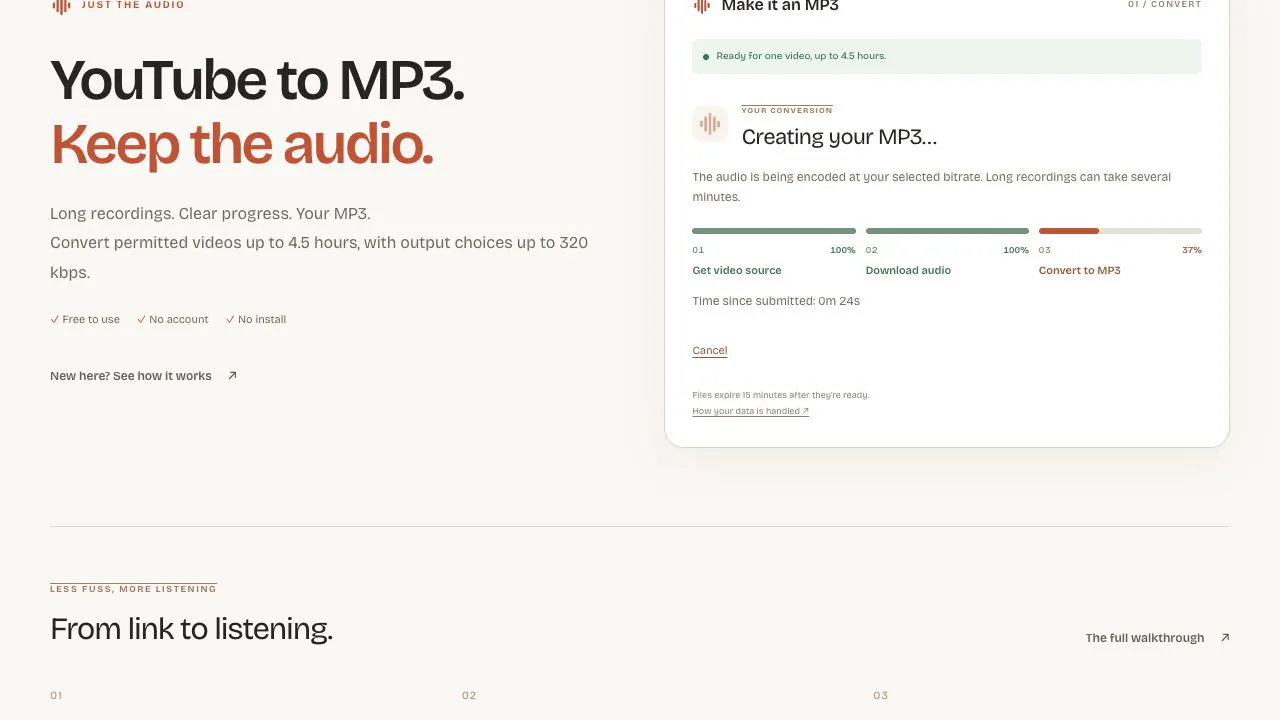The width and height of the screenshot is (1280, 720).
Task: Click LESS FUSS, MORE LISTENING label
Action: 133,589
